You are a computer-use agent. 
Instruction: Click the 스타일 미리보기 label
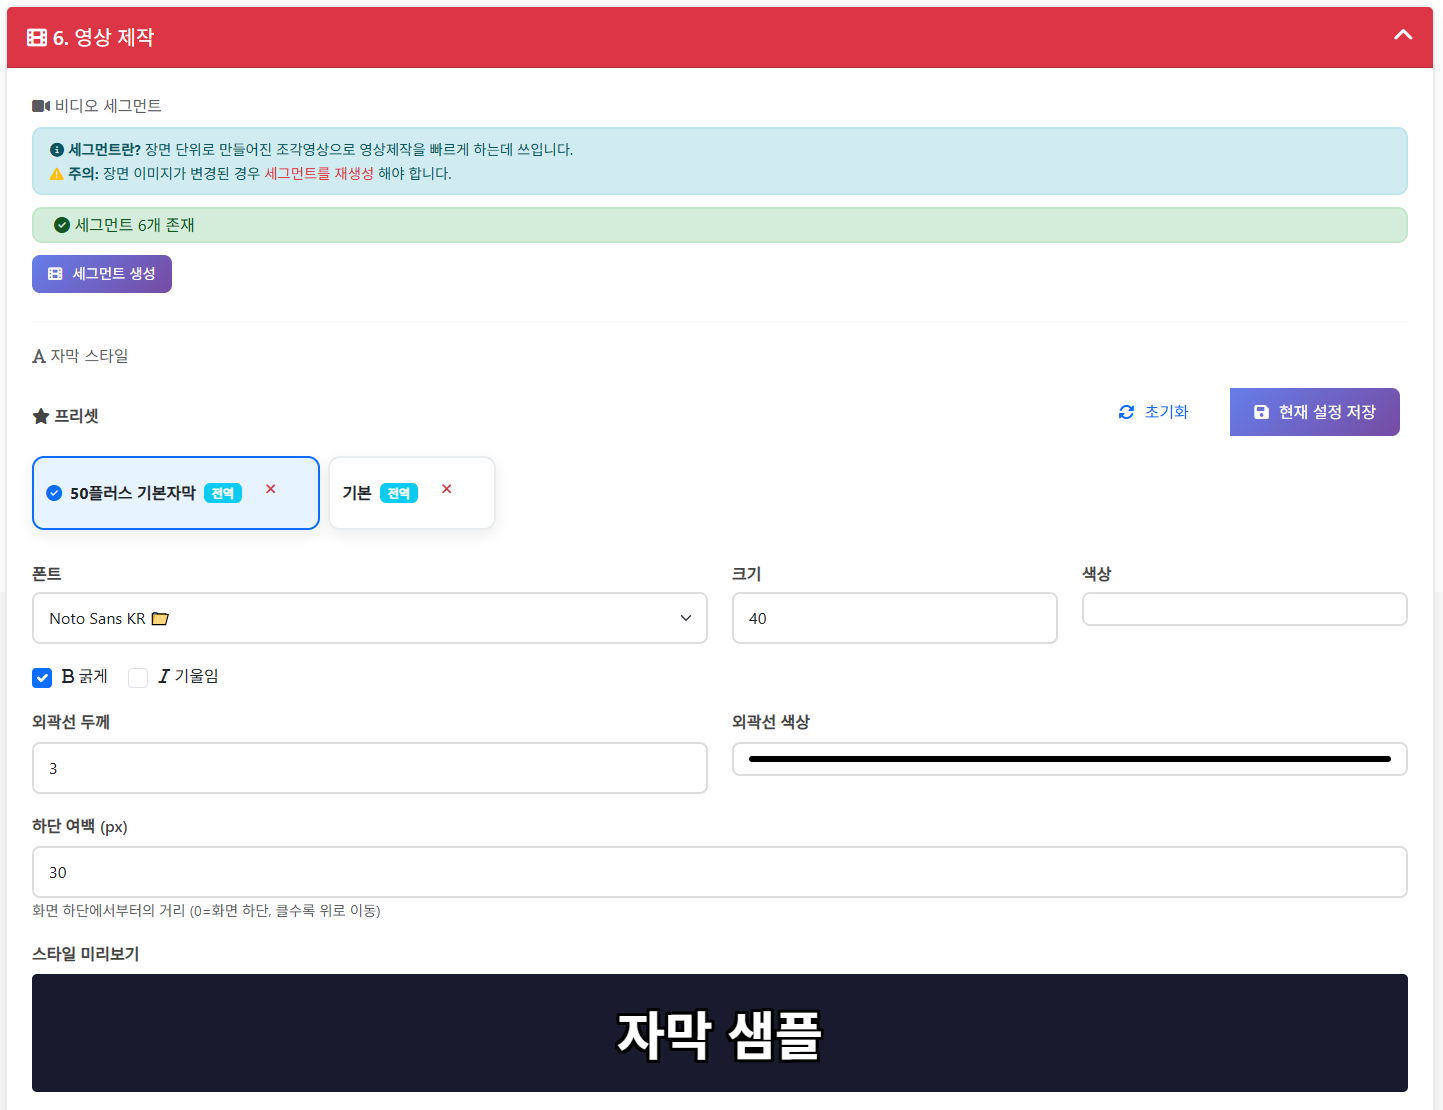[x=86, y=954]
